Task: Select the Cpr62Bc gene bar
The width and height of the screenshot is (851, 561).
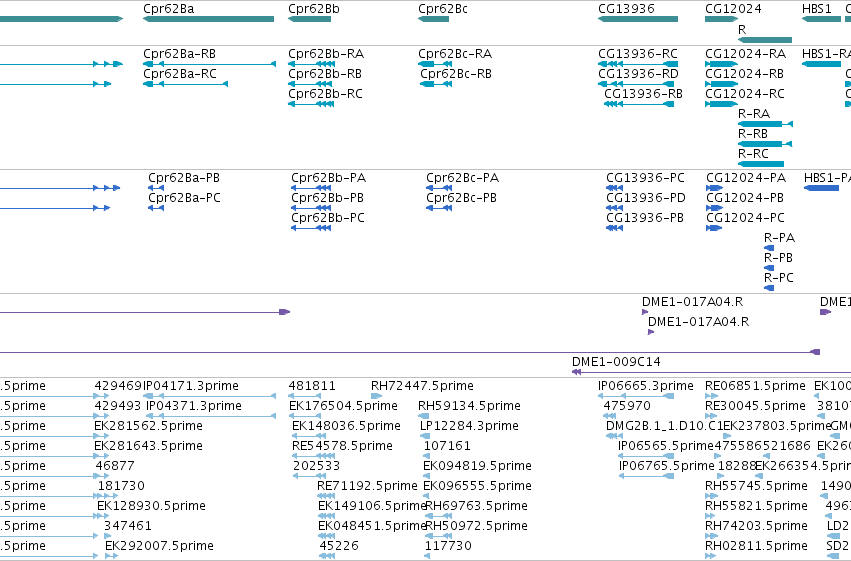Action: (x=433, y=19)
